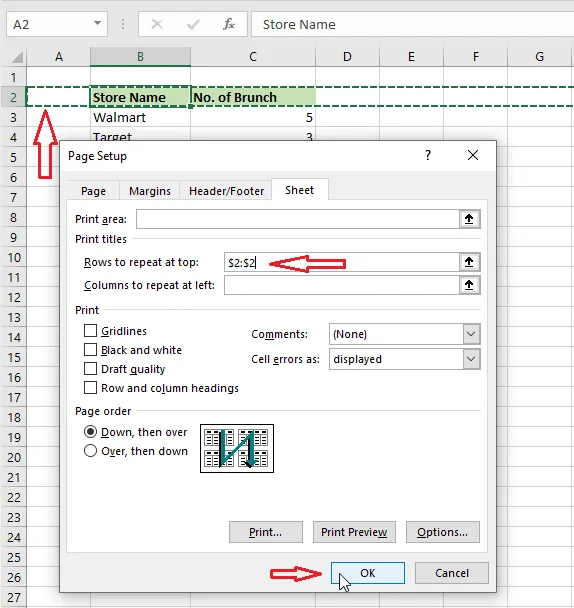
Task: Click the Insert Function fx icon
Action: [x=228, y=24]
